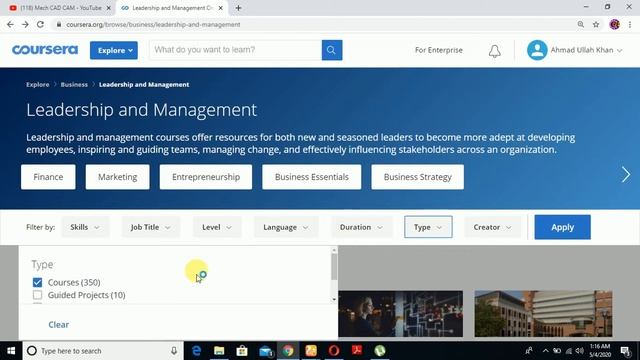Click the Windows taskbar search box
Viewport: 640px width, 360px height.
coord(102,351)
